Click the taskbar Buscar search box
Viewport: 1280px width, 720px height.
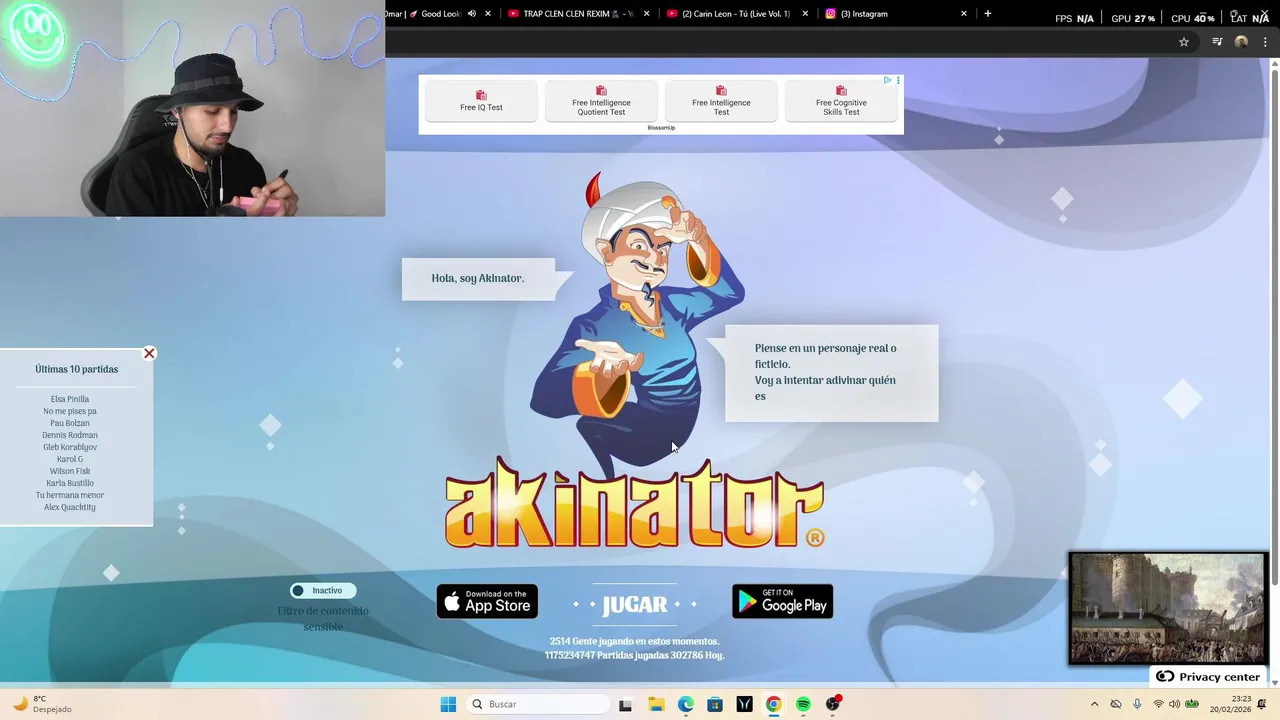point(539,704)
